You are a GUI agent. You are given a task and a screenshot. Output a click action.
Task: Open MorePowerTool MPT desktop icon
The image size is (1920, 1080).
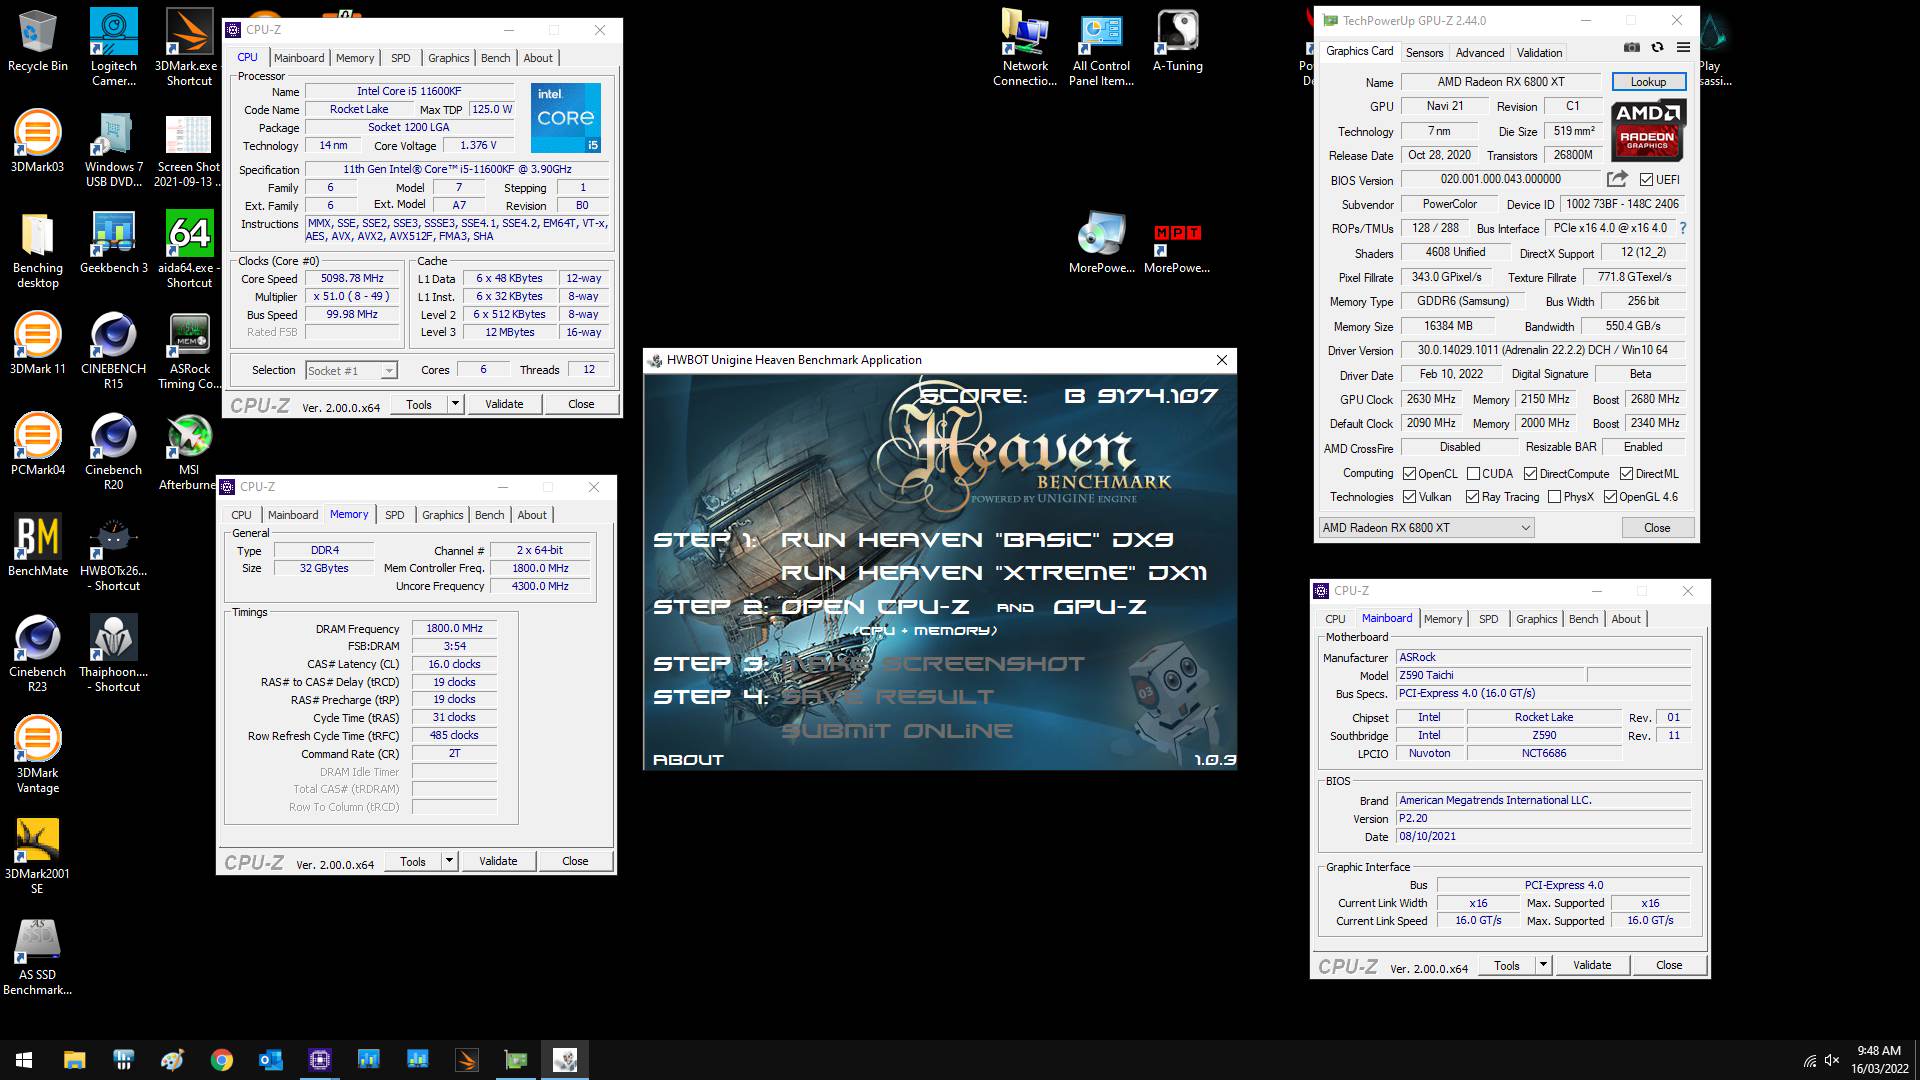(1177, 243)
